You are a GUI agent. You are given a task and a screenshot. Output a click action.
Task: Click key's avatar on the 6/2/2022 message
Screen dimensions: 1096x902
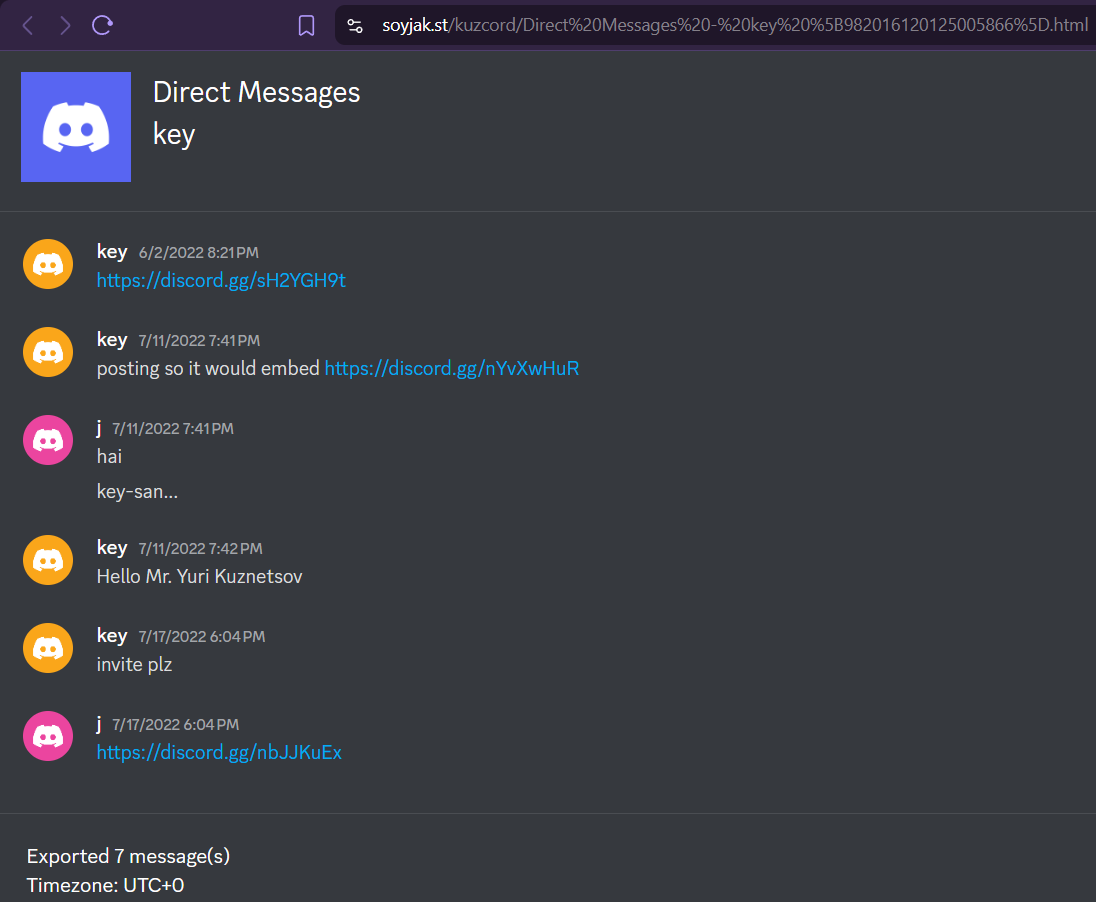pos(48,264)
